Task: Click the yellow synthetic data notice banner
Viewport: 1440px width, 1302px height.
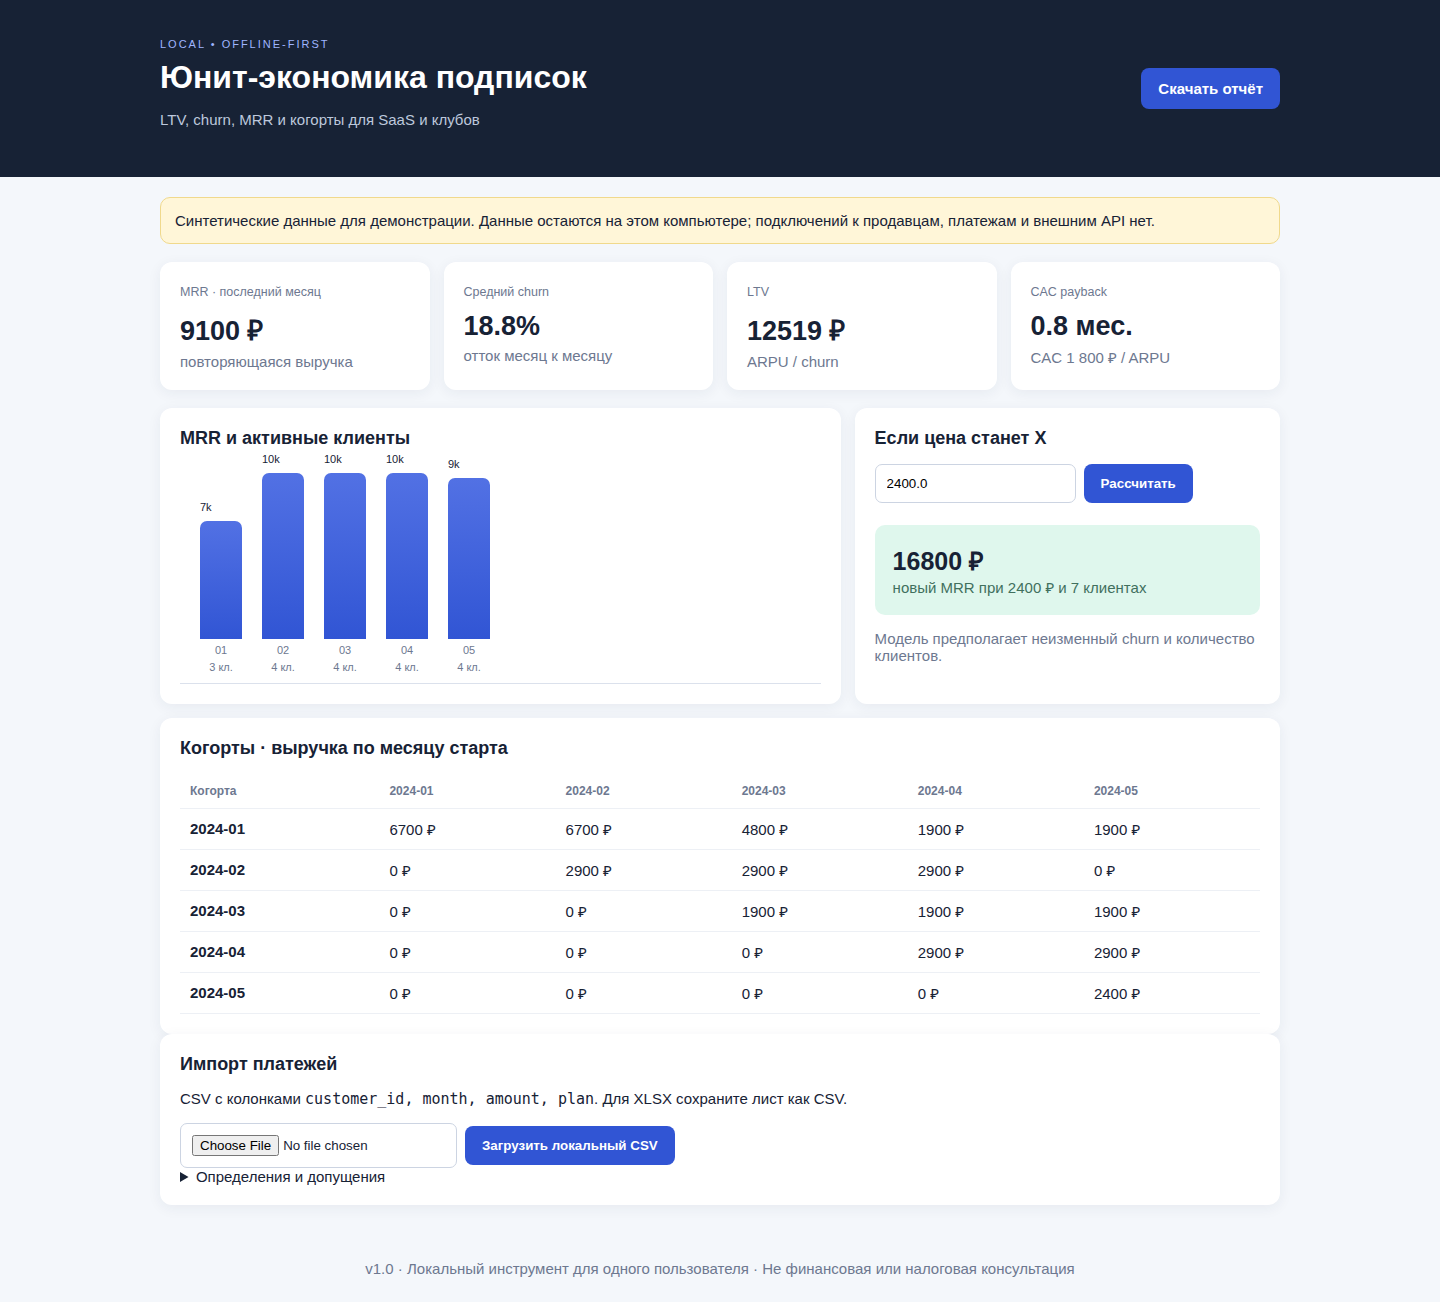Action: tap(720, 221)
